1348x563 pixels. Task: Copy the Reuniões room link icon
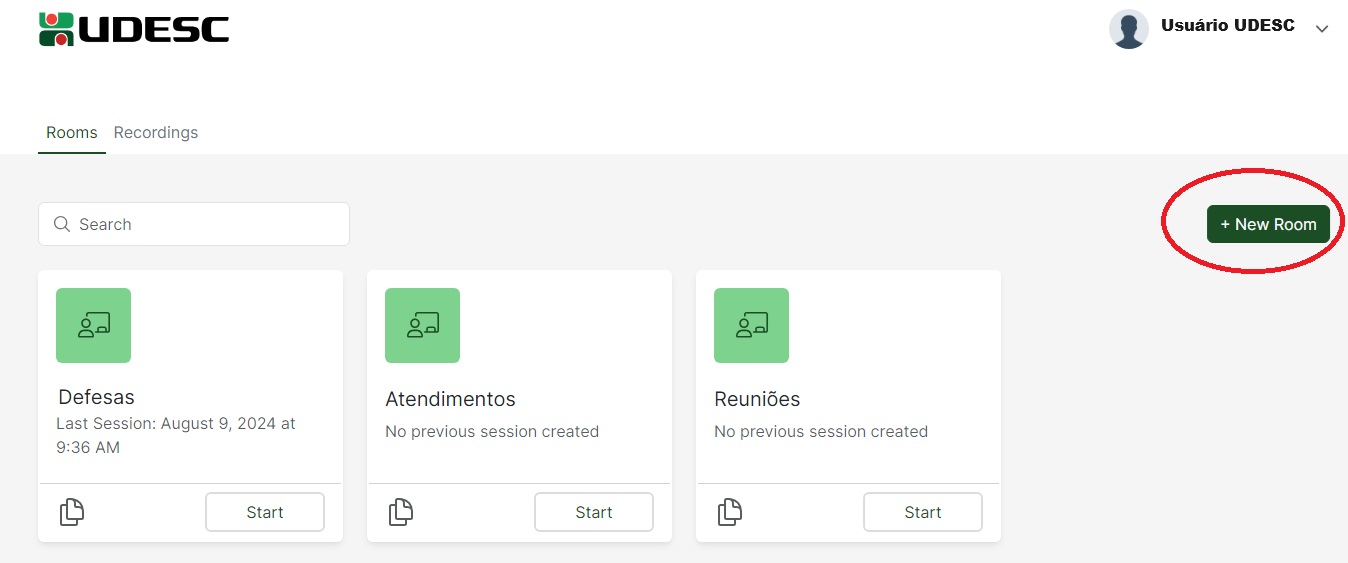[730, 512]
